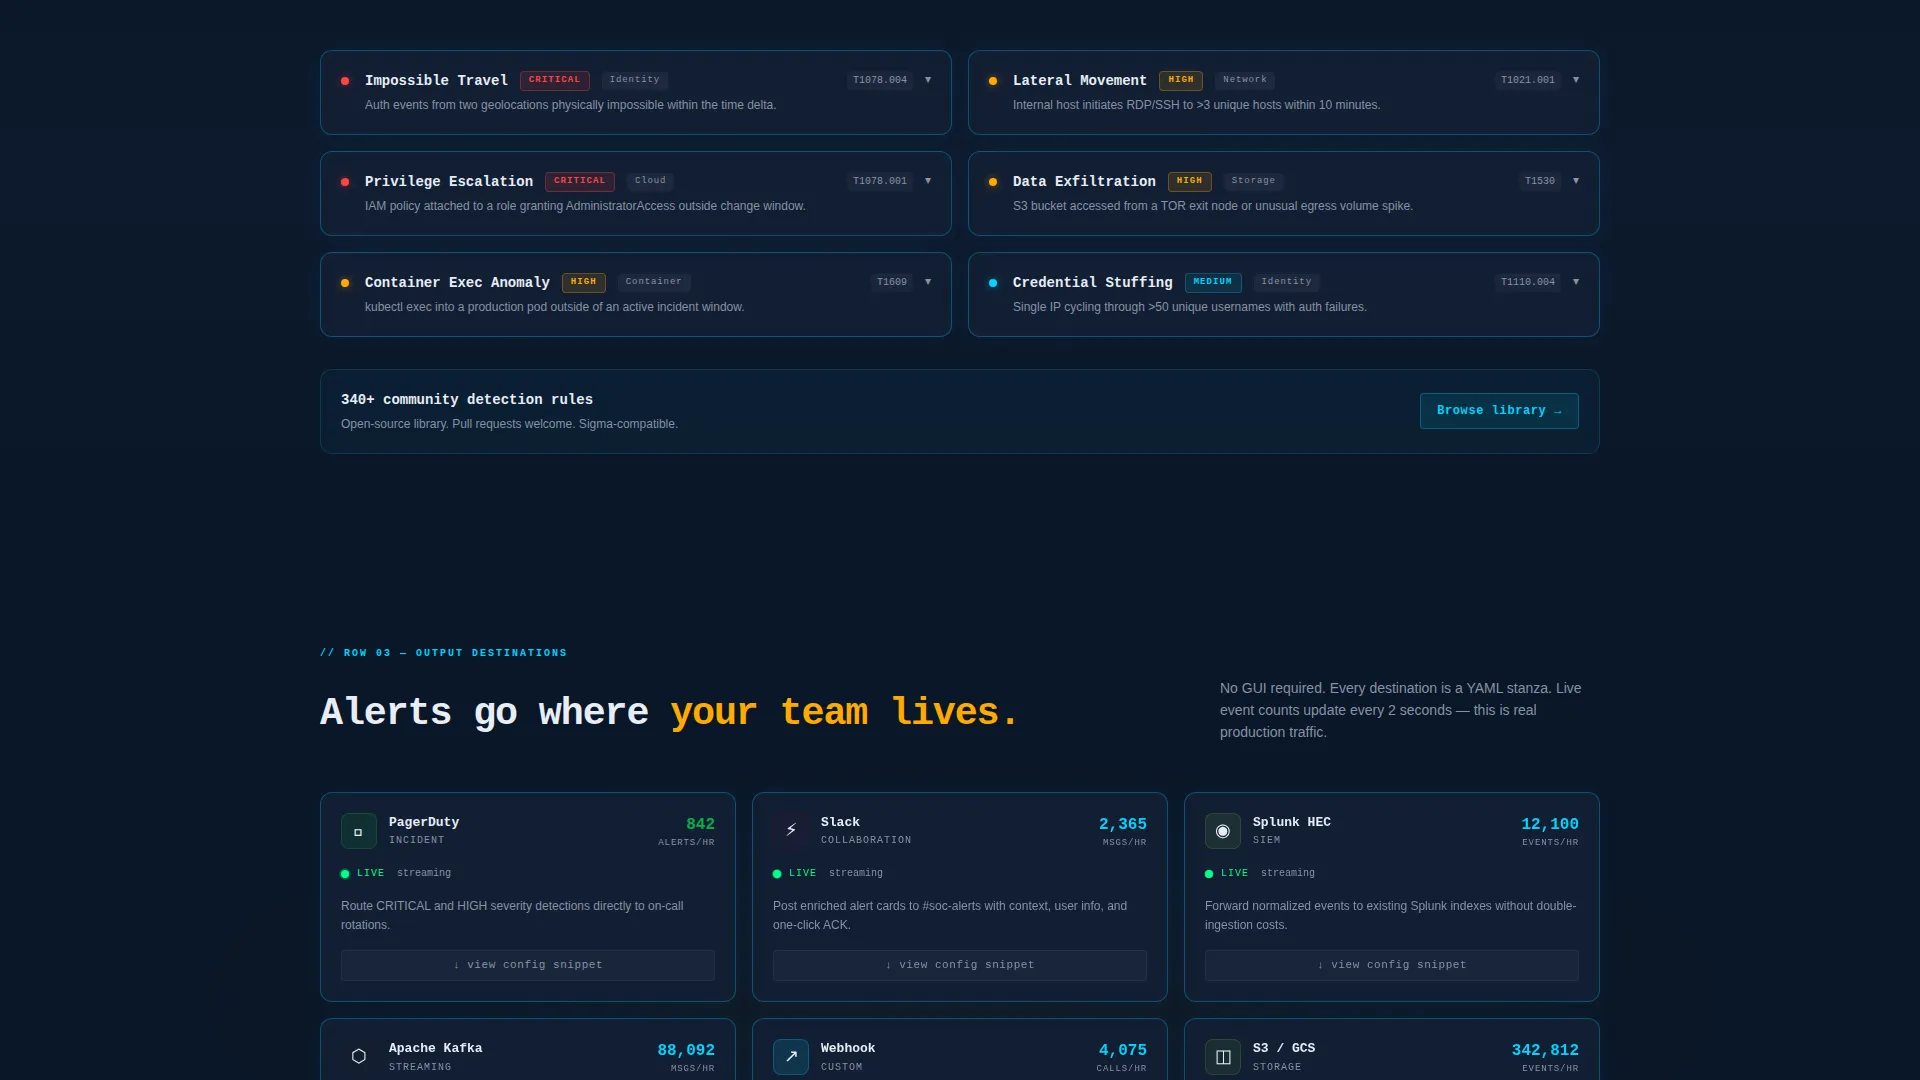
Task: Click CRITICAL badge on Privilege Escalation
Action: (580, 181)
